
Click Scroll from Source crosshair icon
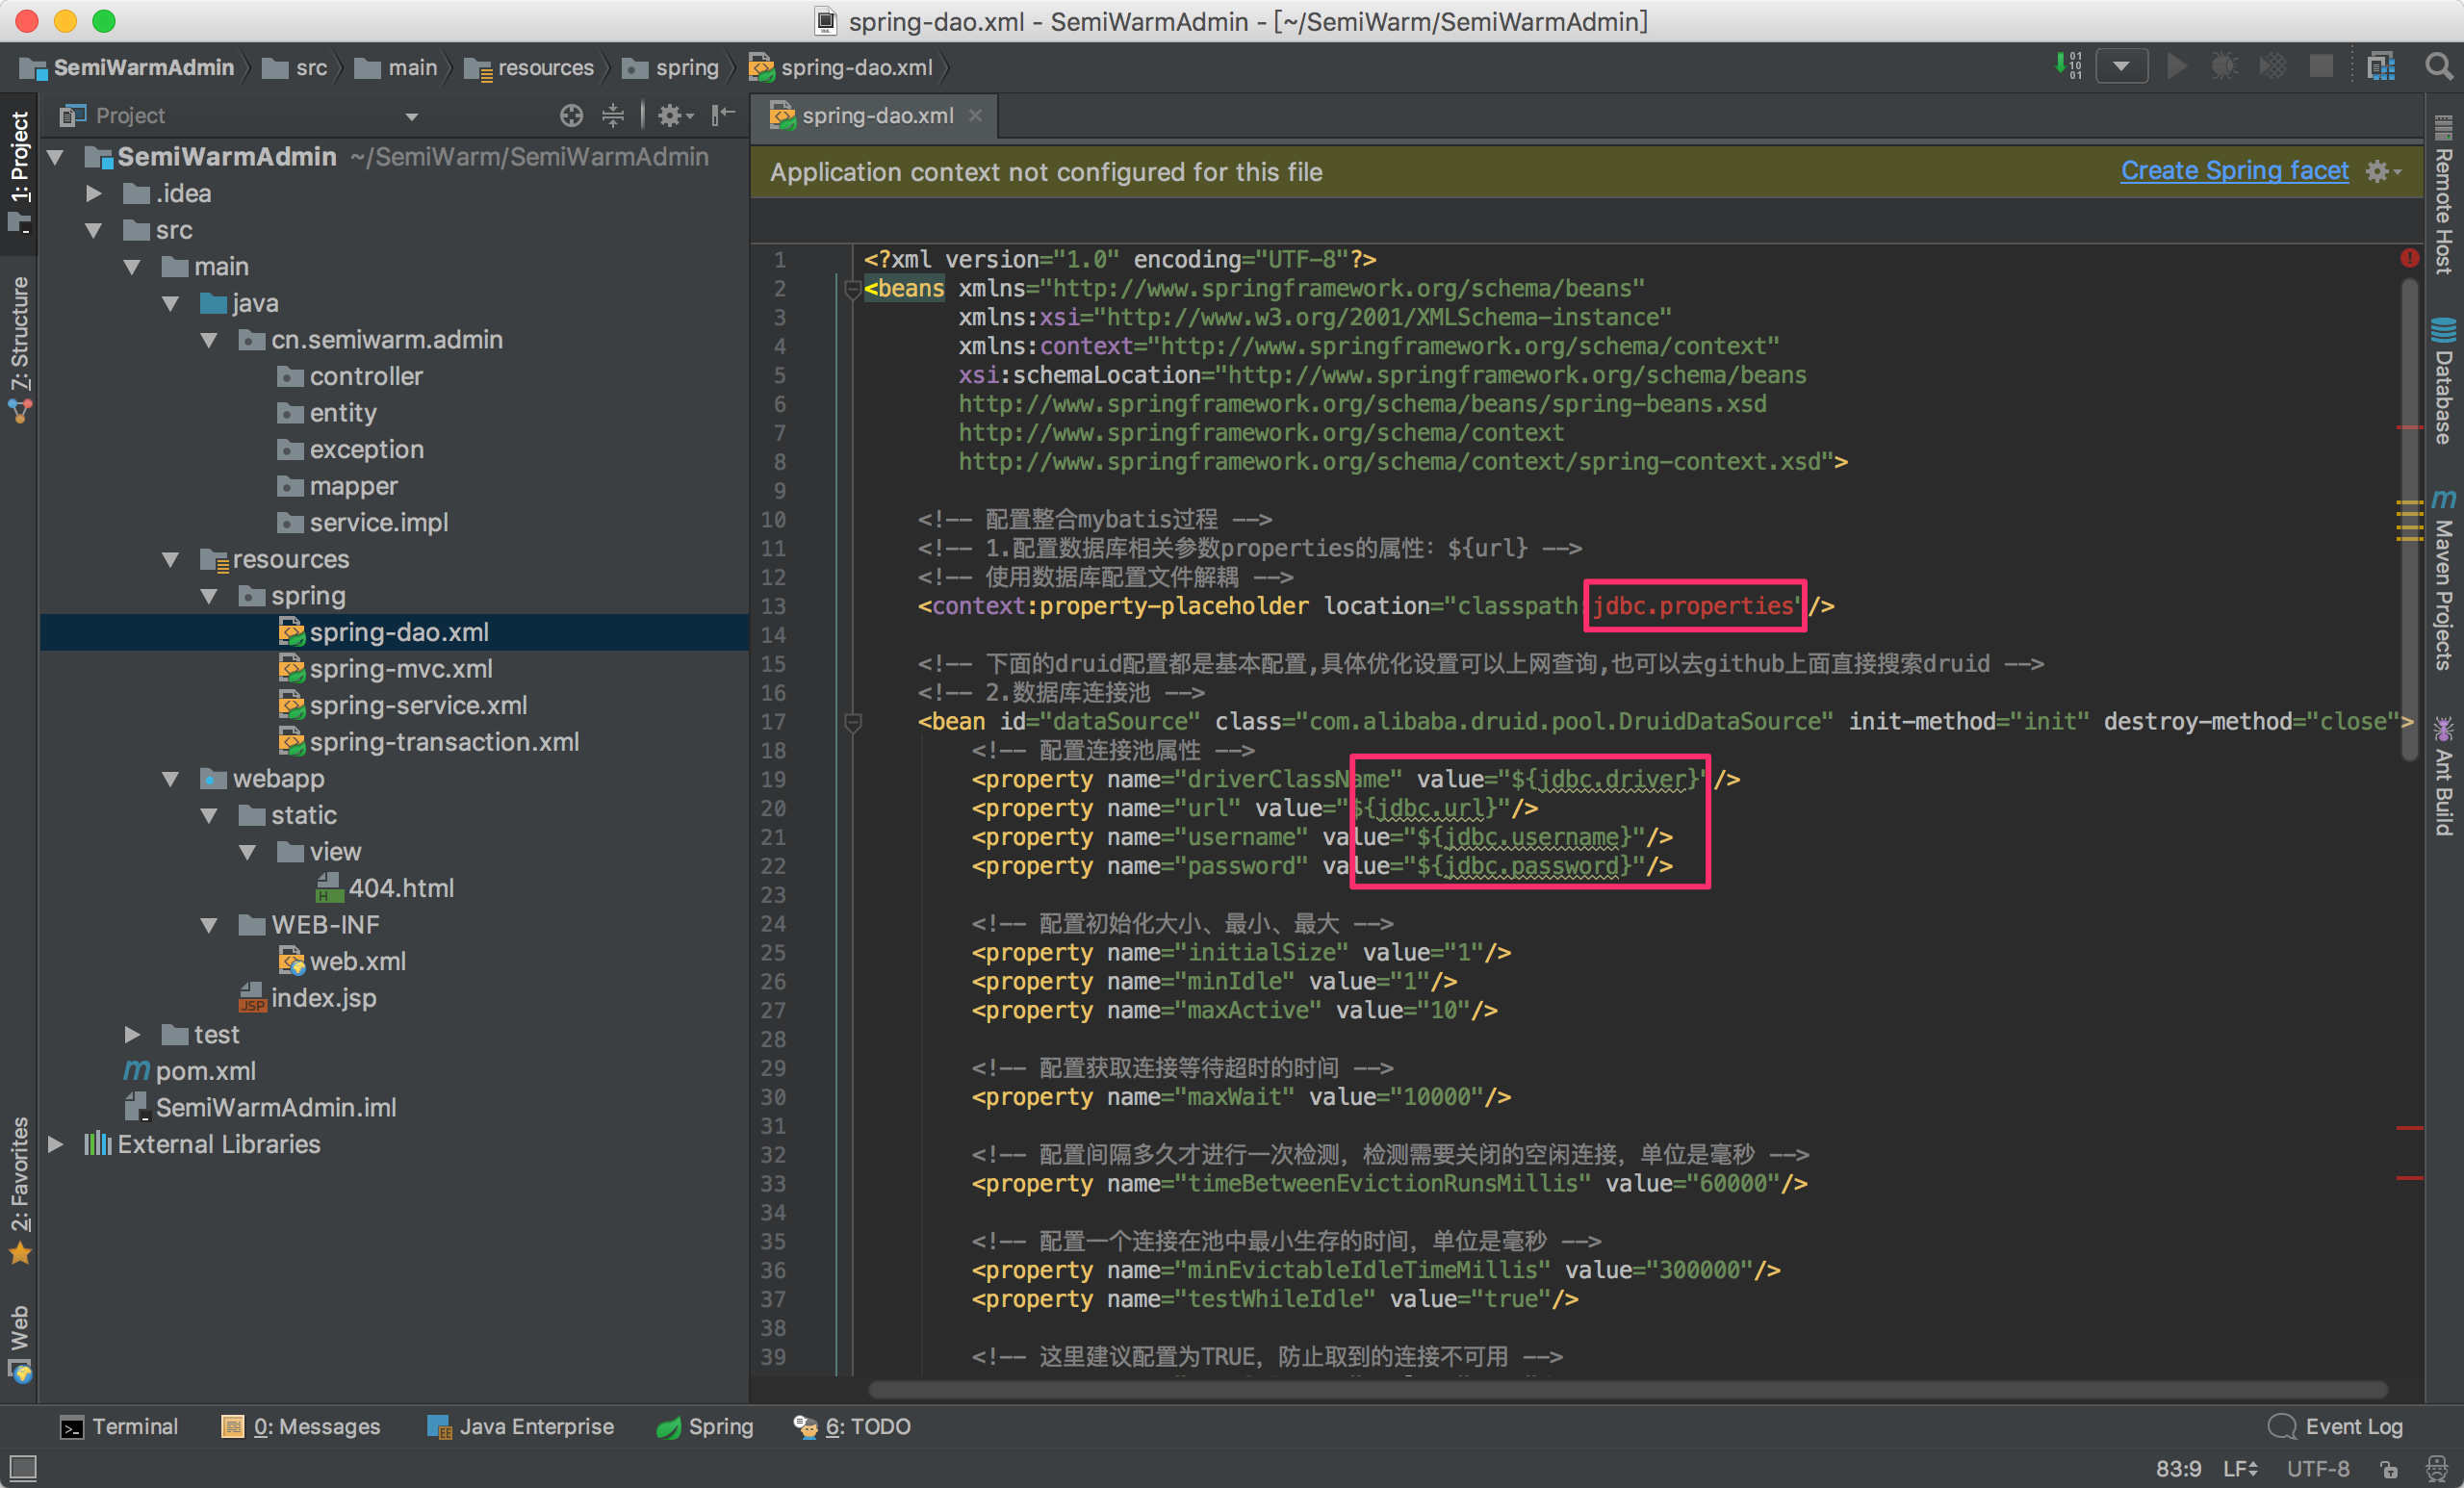(571, 116)
